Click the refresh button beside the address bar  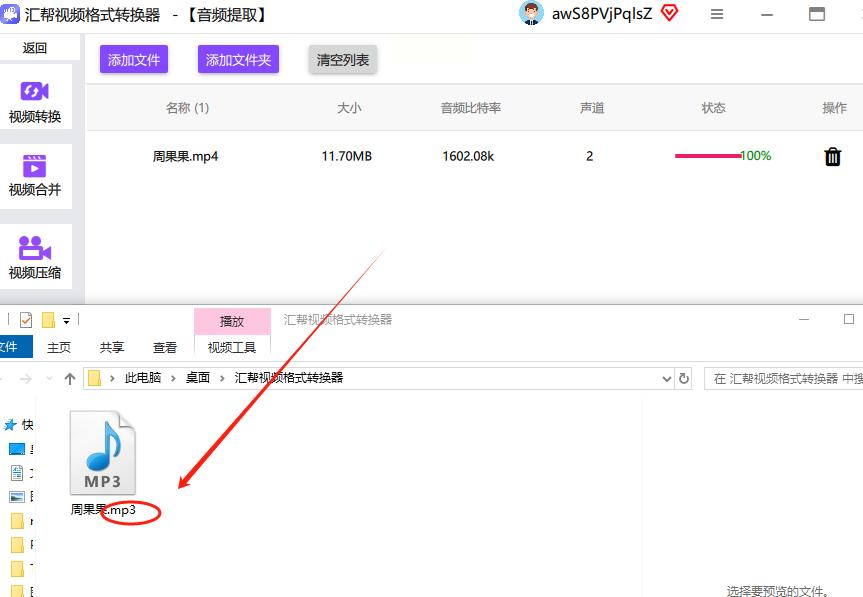684,379
